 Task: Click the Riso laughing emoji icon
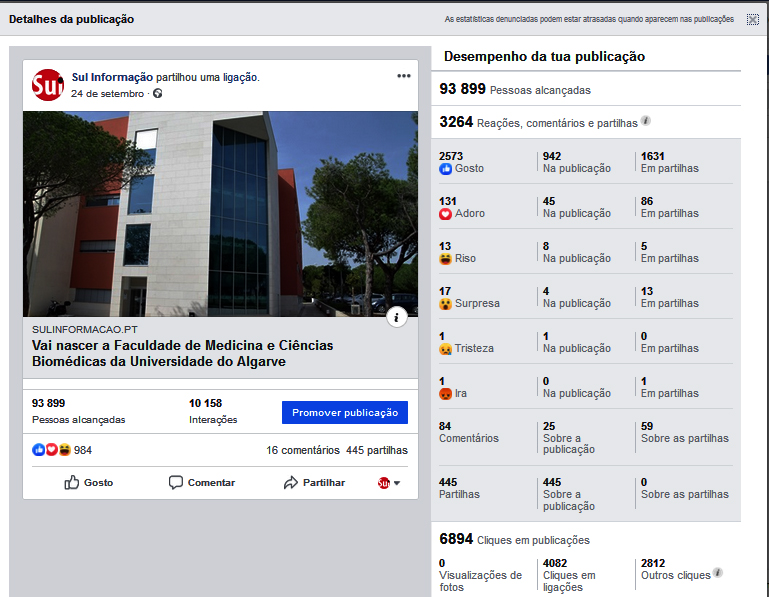click(x=445, y=259)
